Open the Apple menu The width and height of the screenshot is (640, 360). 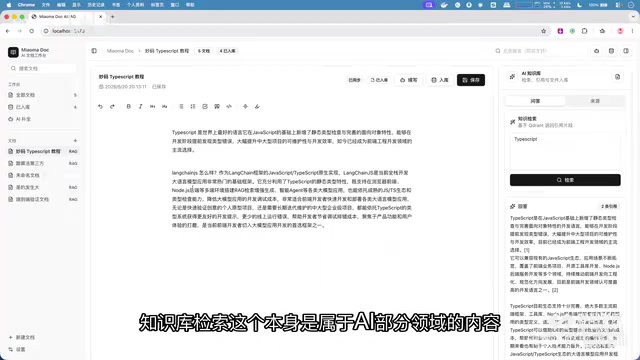9,5
